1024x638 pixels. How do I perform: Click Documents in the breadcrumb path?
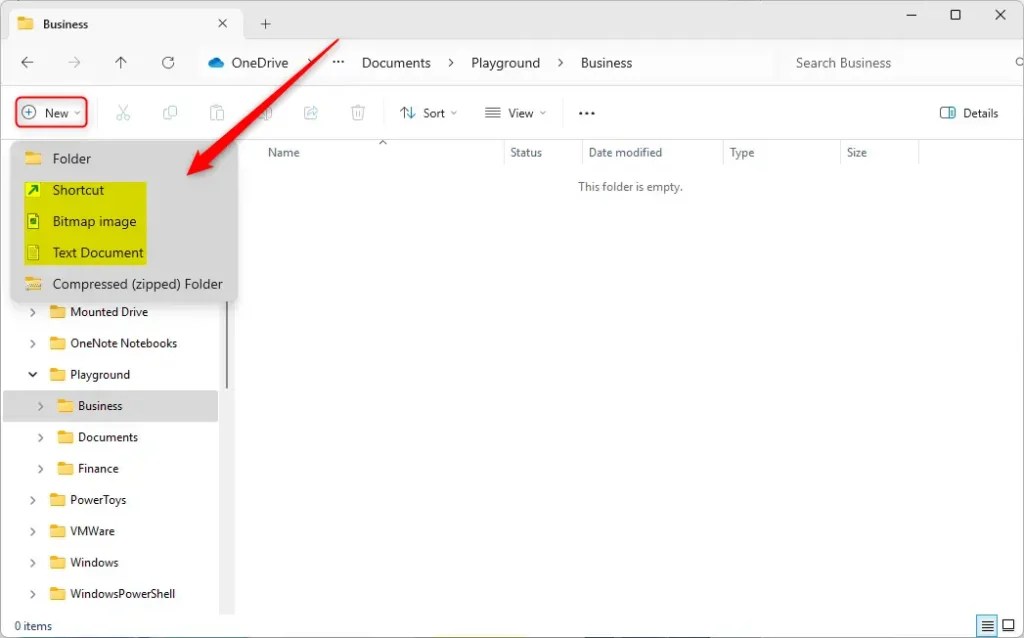pos(396,63)
